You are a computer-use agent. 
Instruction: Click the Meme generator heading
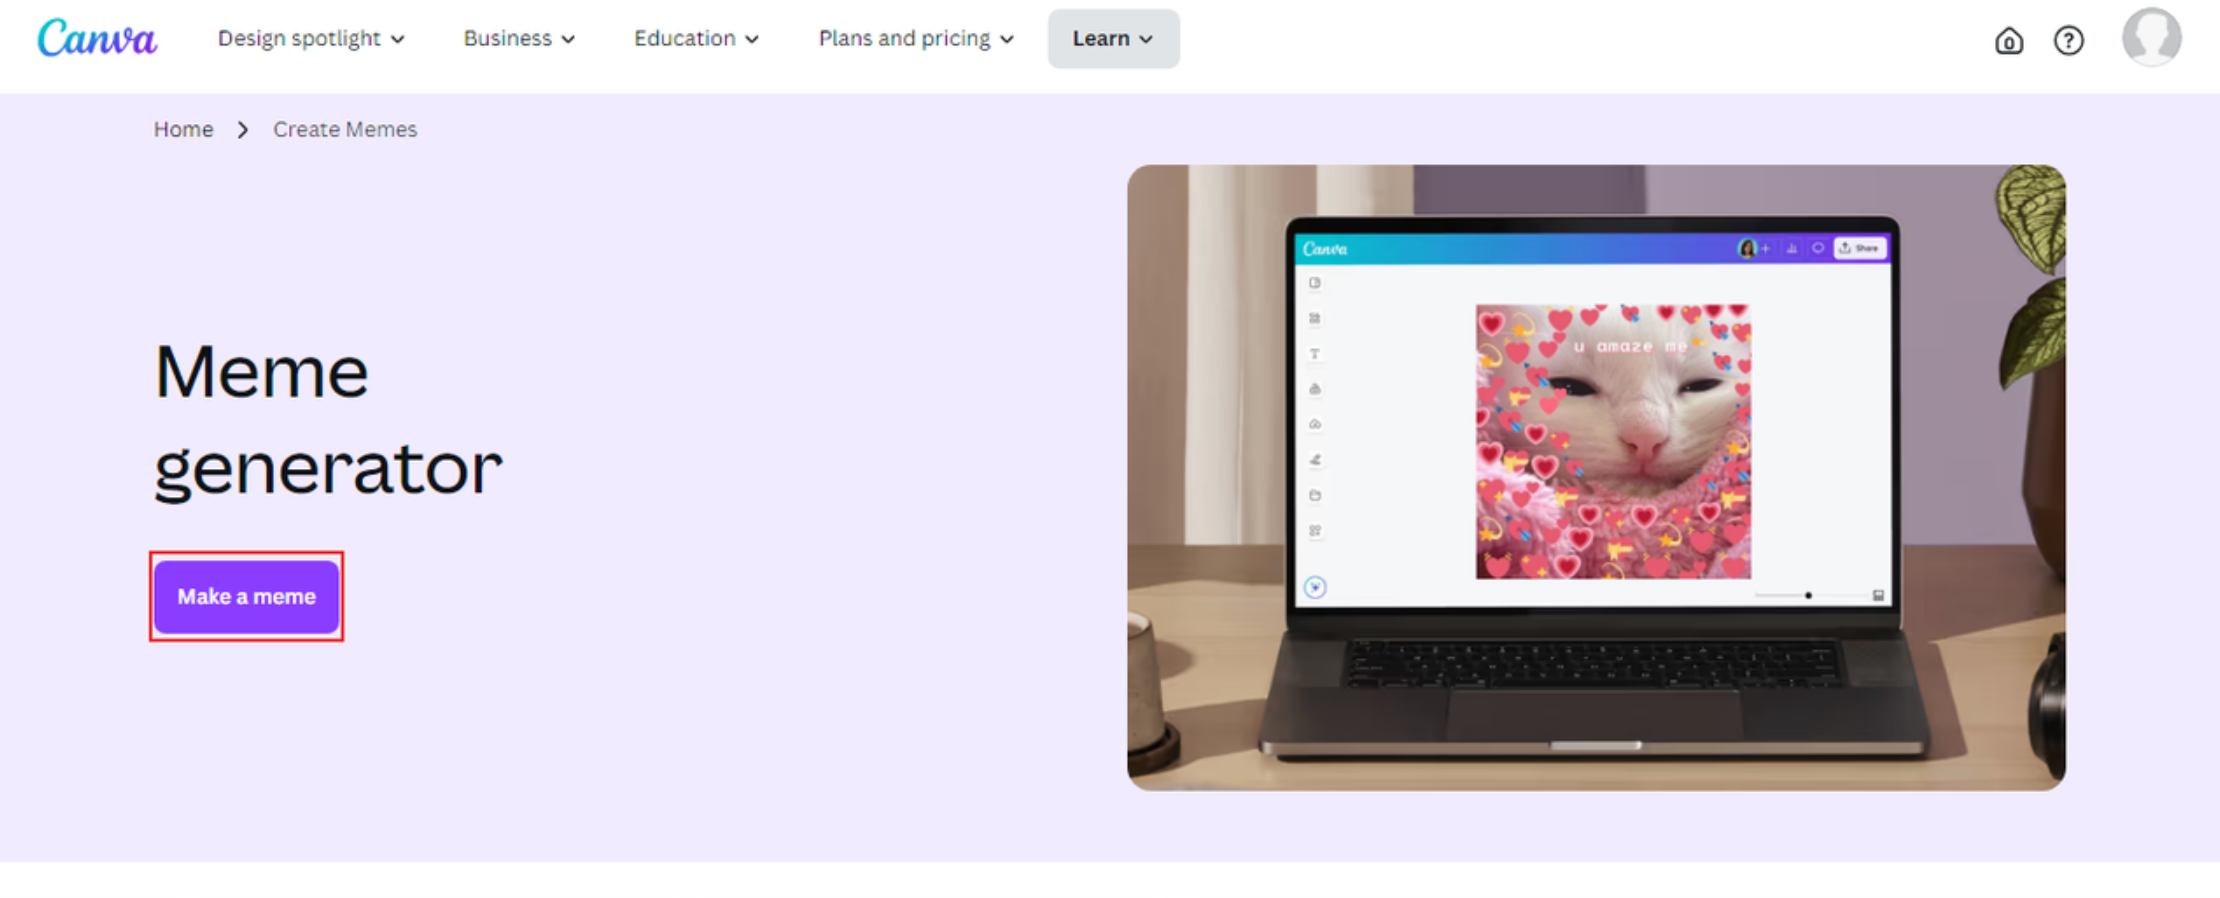(x=328, y=419)
